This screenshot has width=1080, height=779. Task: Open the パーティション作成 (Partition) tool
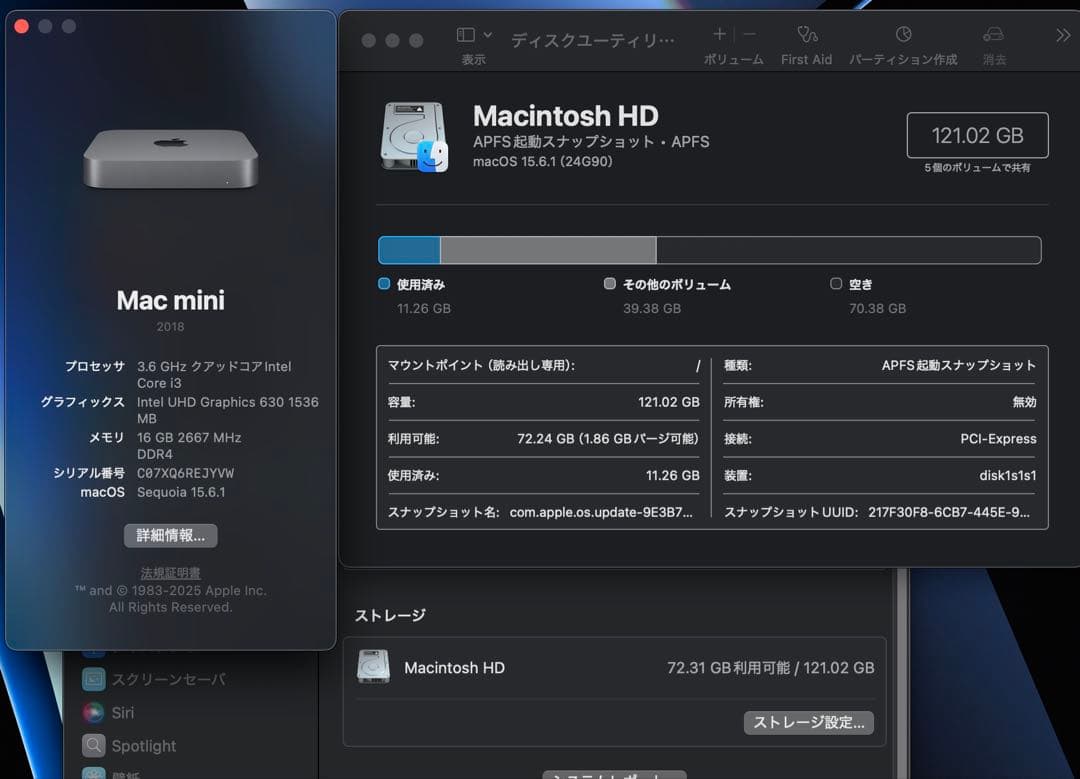click(x=902, y=40)
